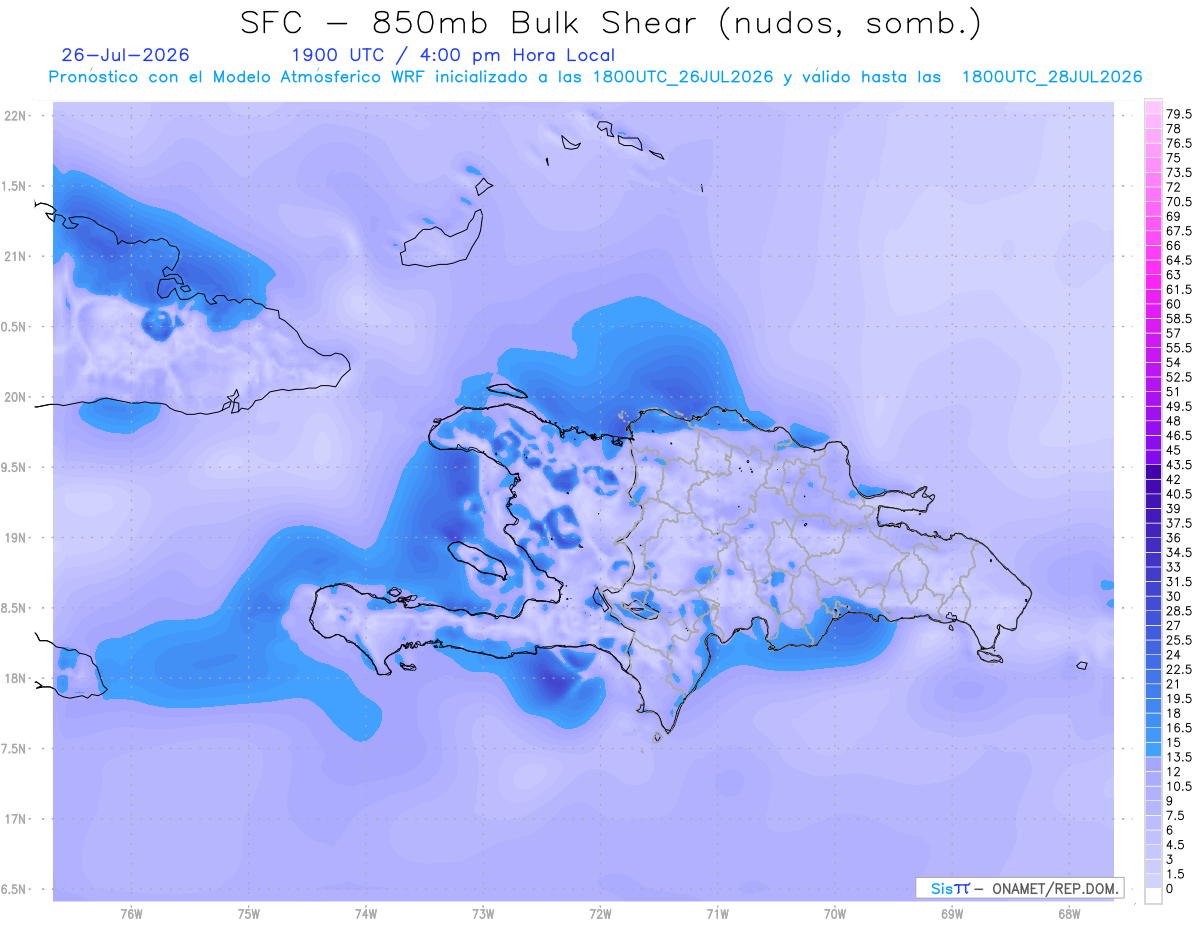Viewport: 1200px width, 927px height.
Task: Click the '39' color scale value
Action: pos(1174,508)
